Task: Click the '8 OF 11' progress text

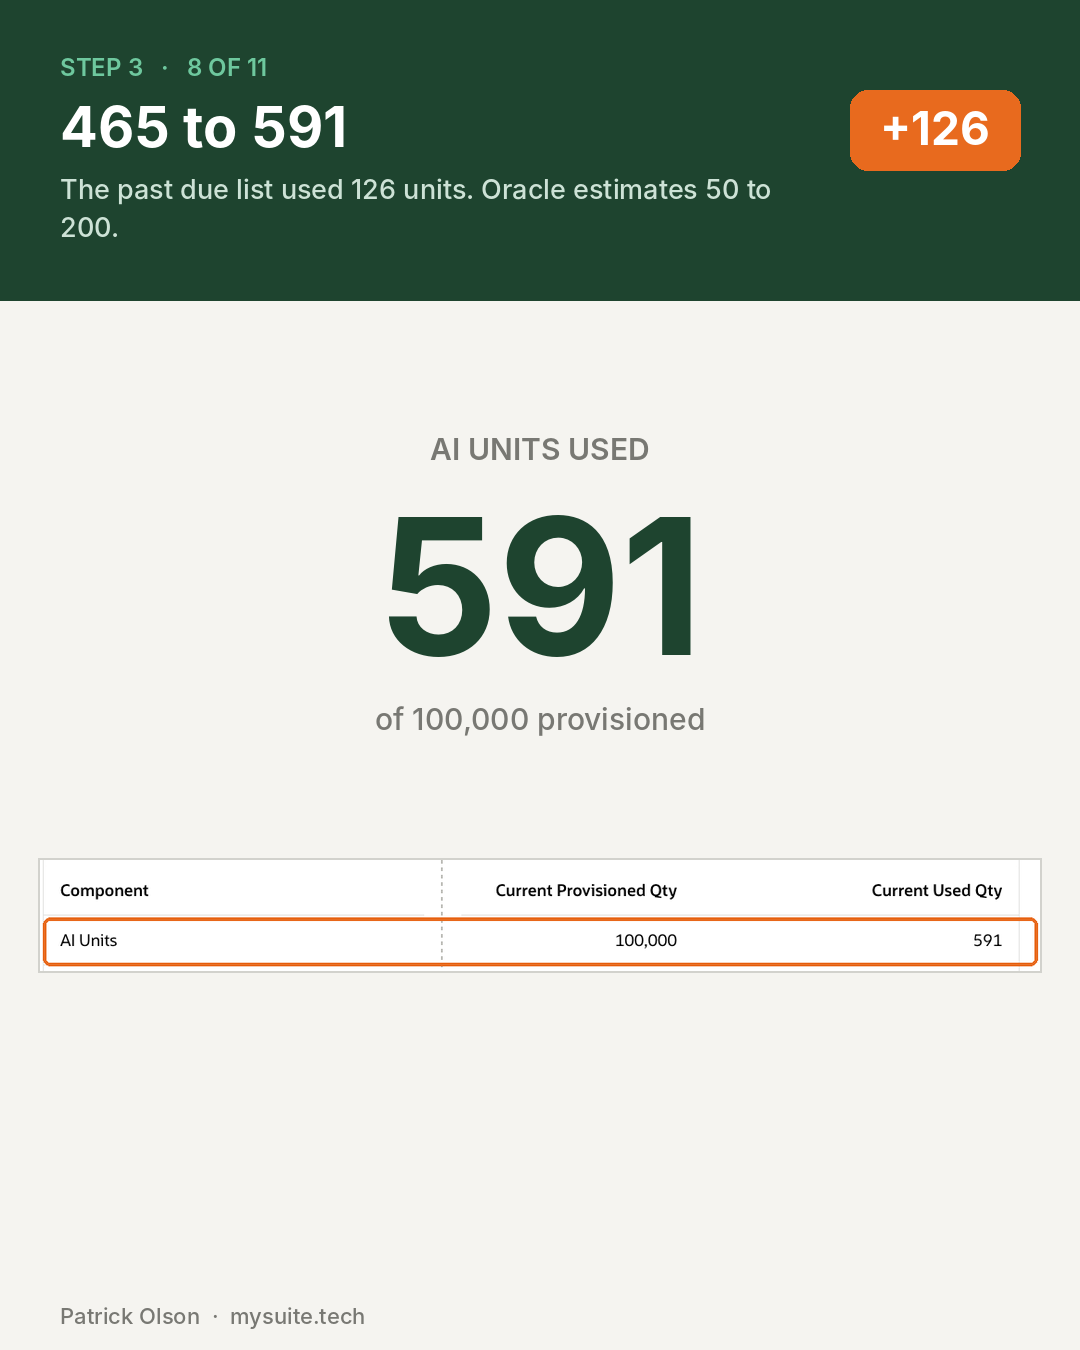Action: tap(227, 68)
